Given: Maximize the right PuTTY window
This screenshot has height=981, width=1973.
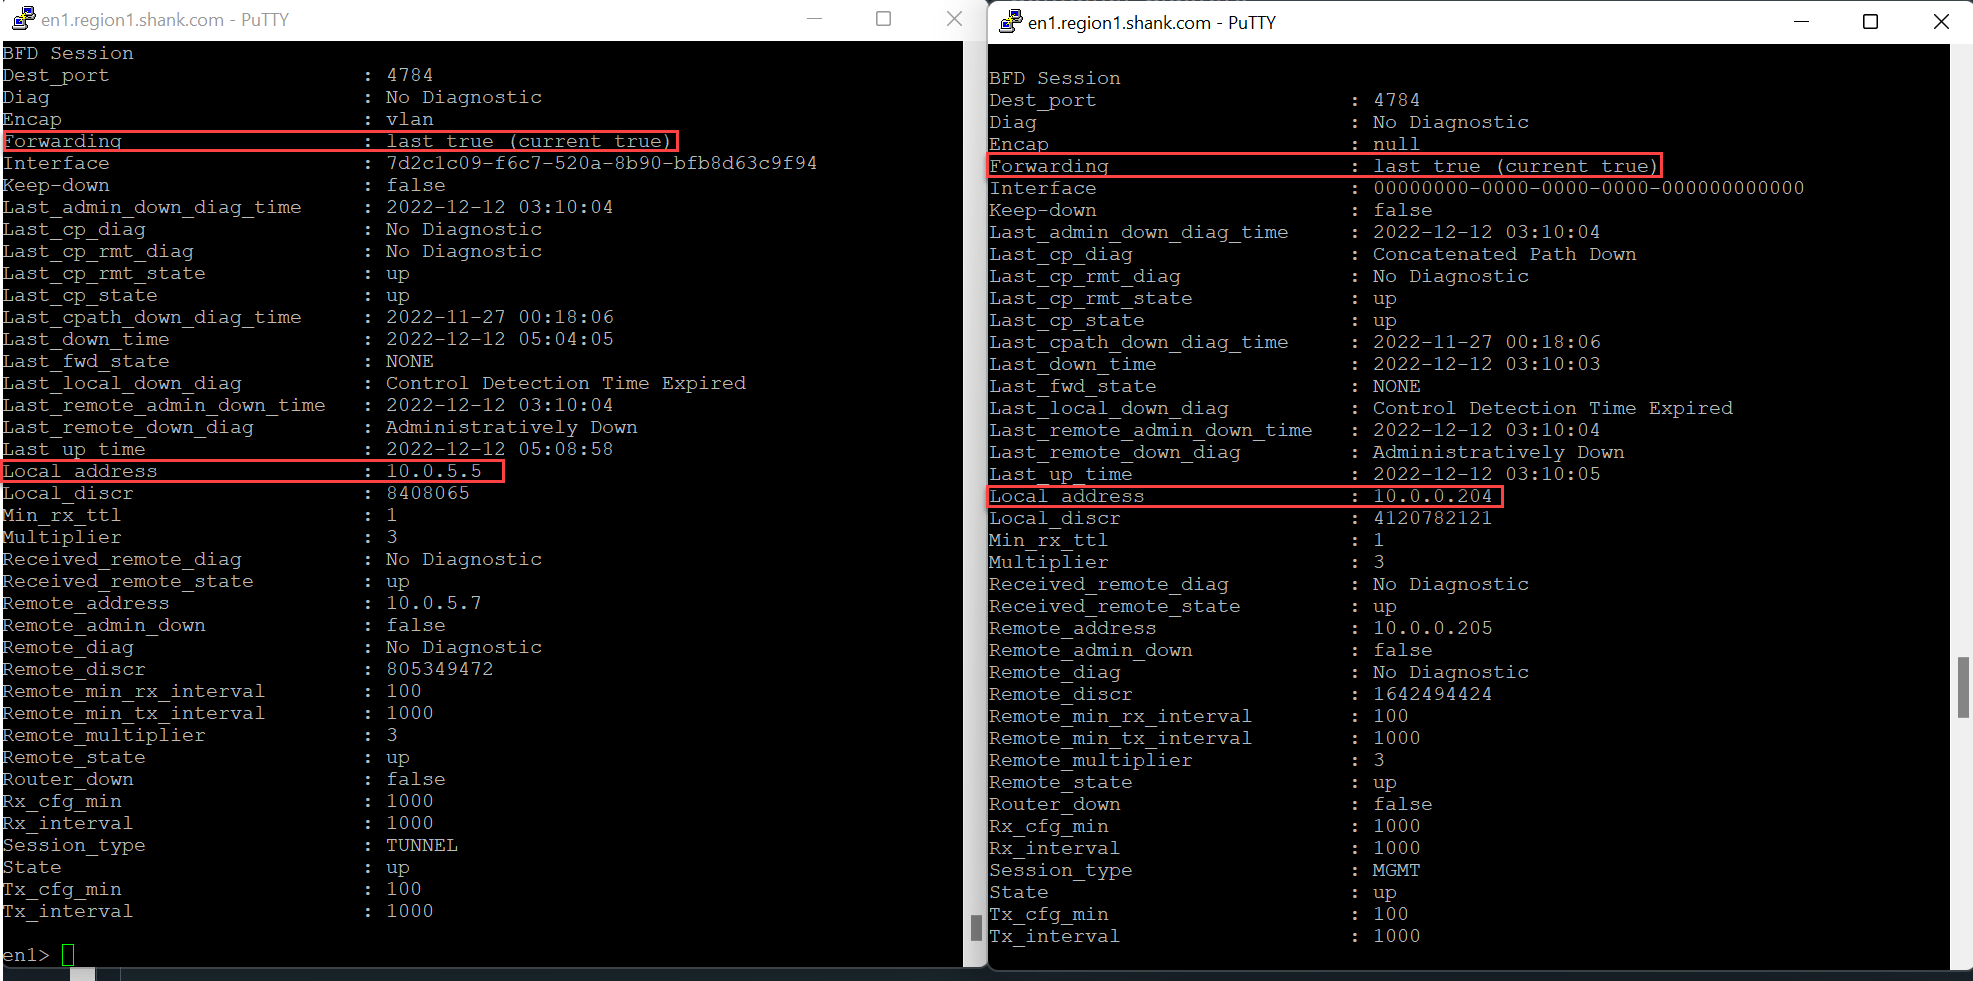Looking at the screenshot, I should pos(1870,21).
